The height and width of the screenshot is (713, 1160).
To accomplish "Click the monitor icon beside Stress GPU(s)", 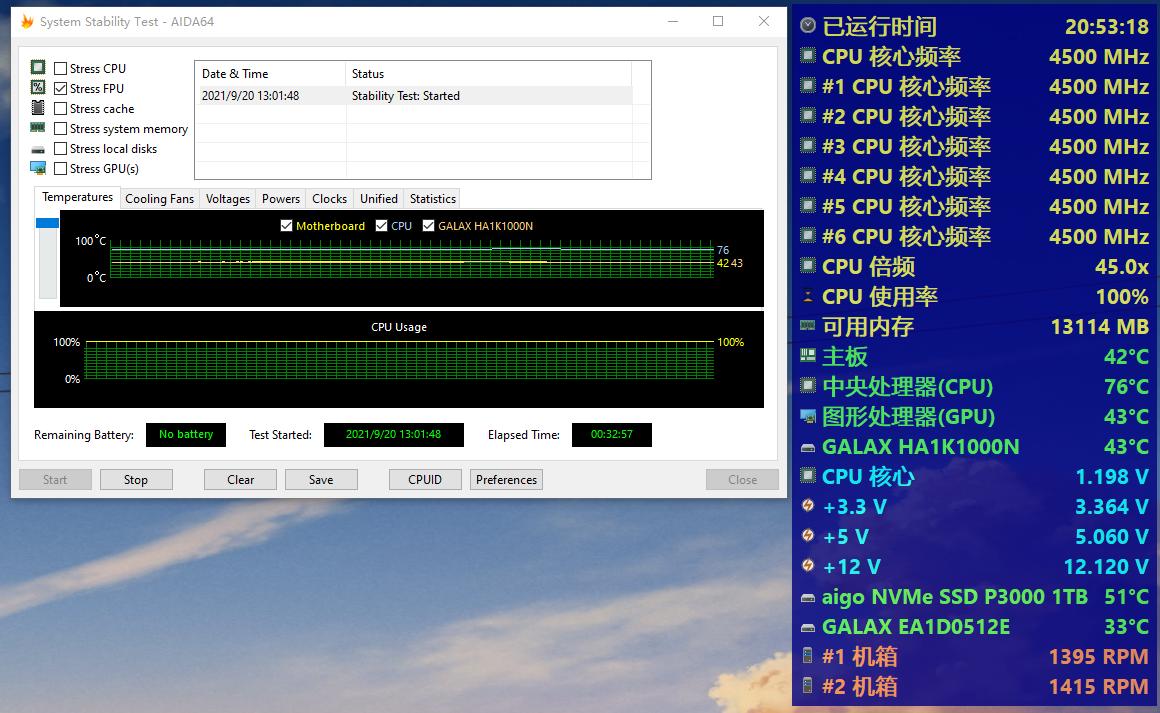I will tap(38, 168).
